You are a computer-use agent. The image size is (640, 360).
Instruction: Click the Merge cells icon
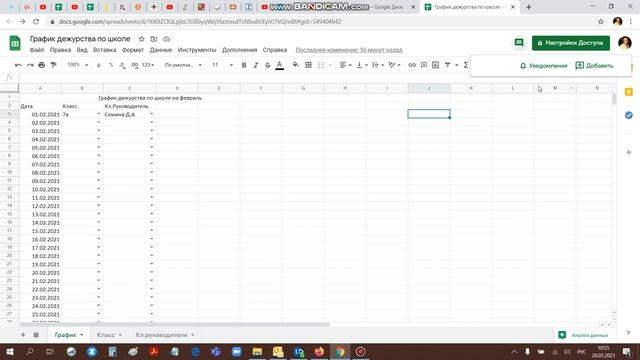[321, 65]
